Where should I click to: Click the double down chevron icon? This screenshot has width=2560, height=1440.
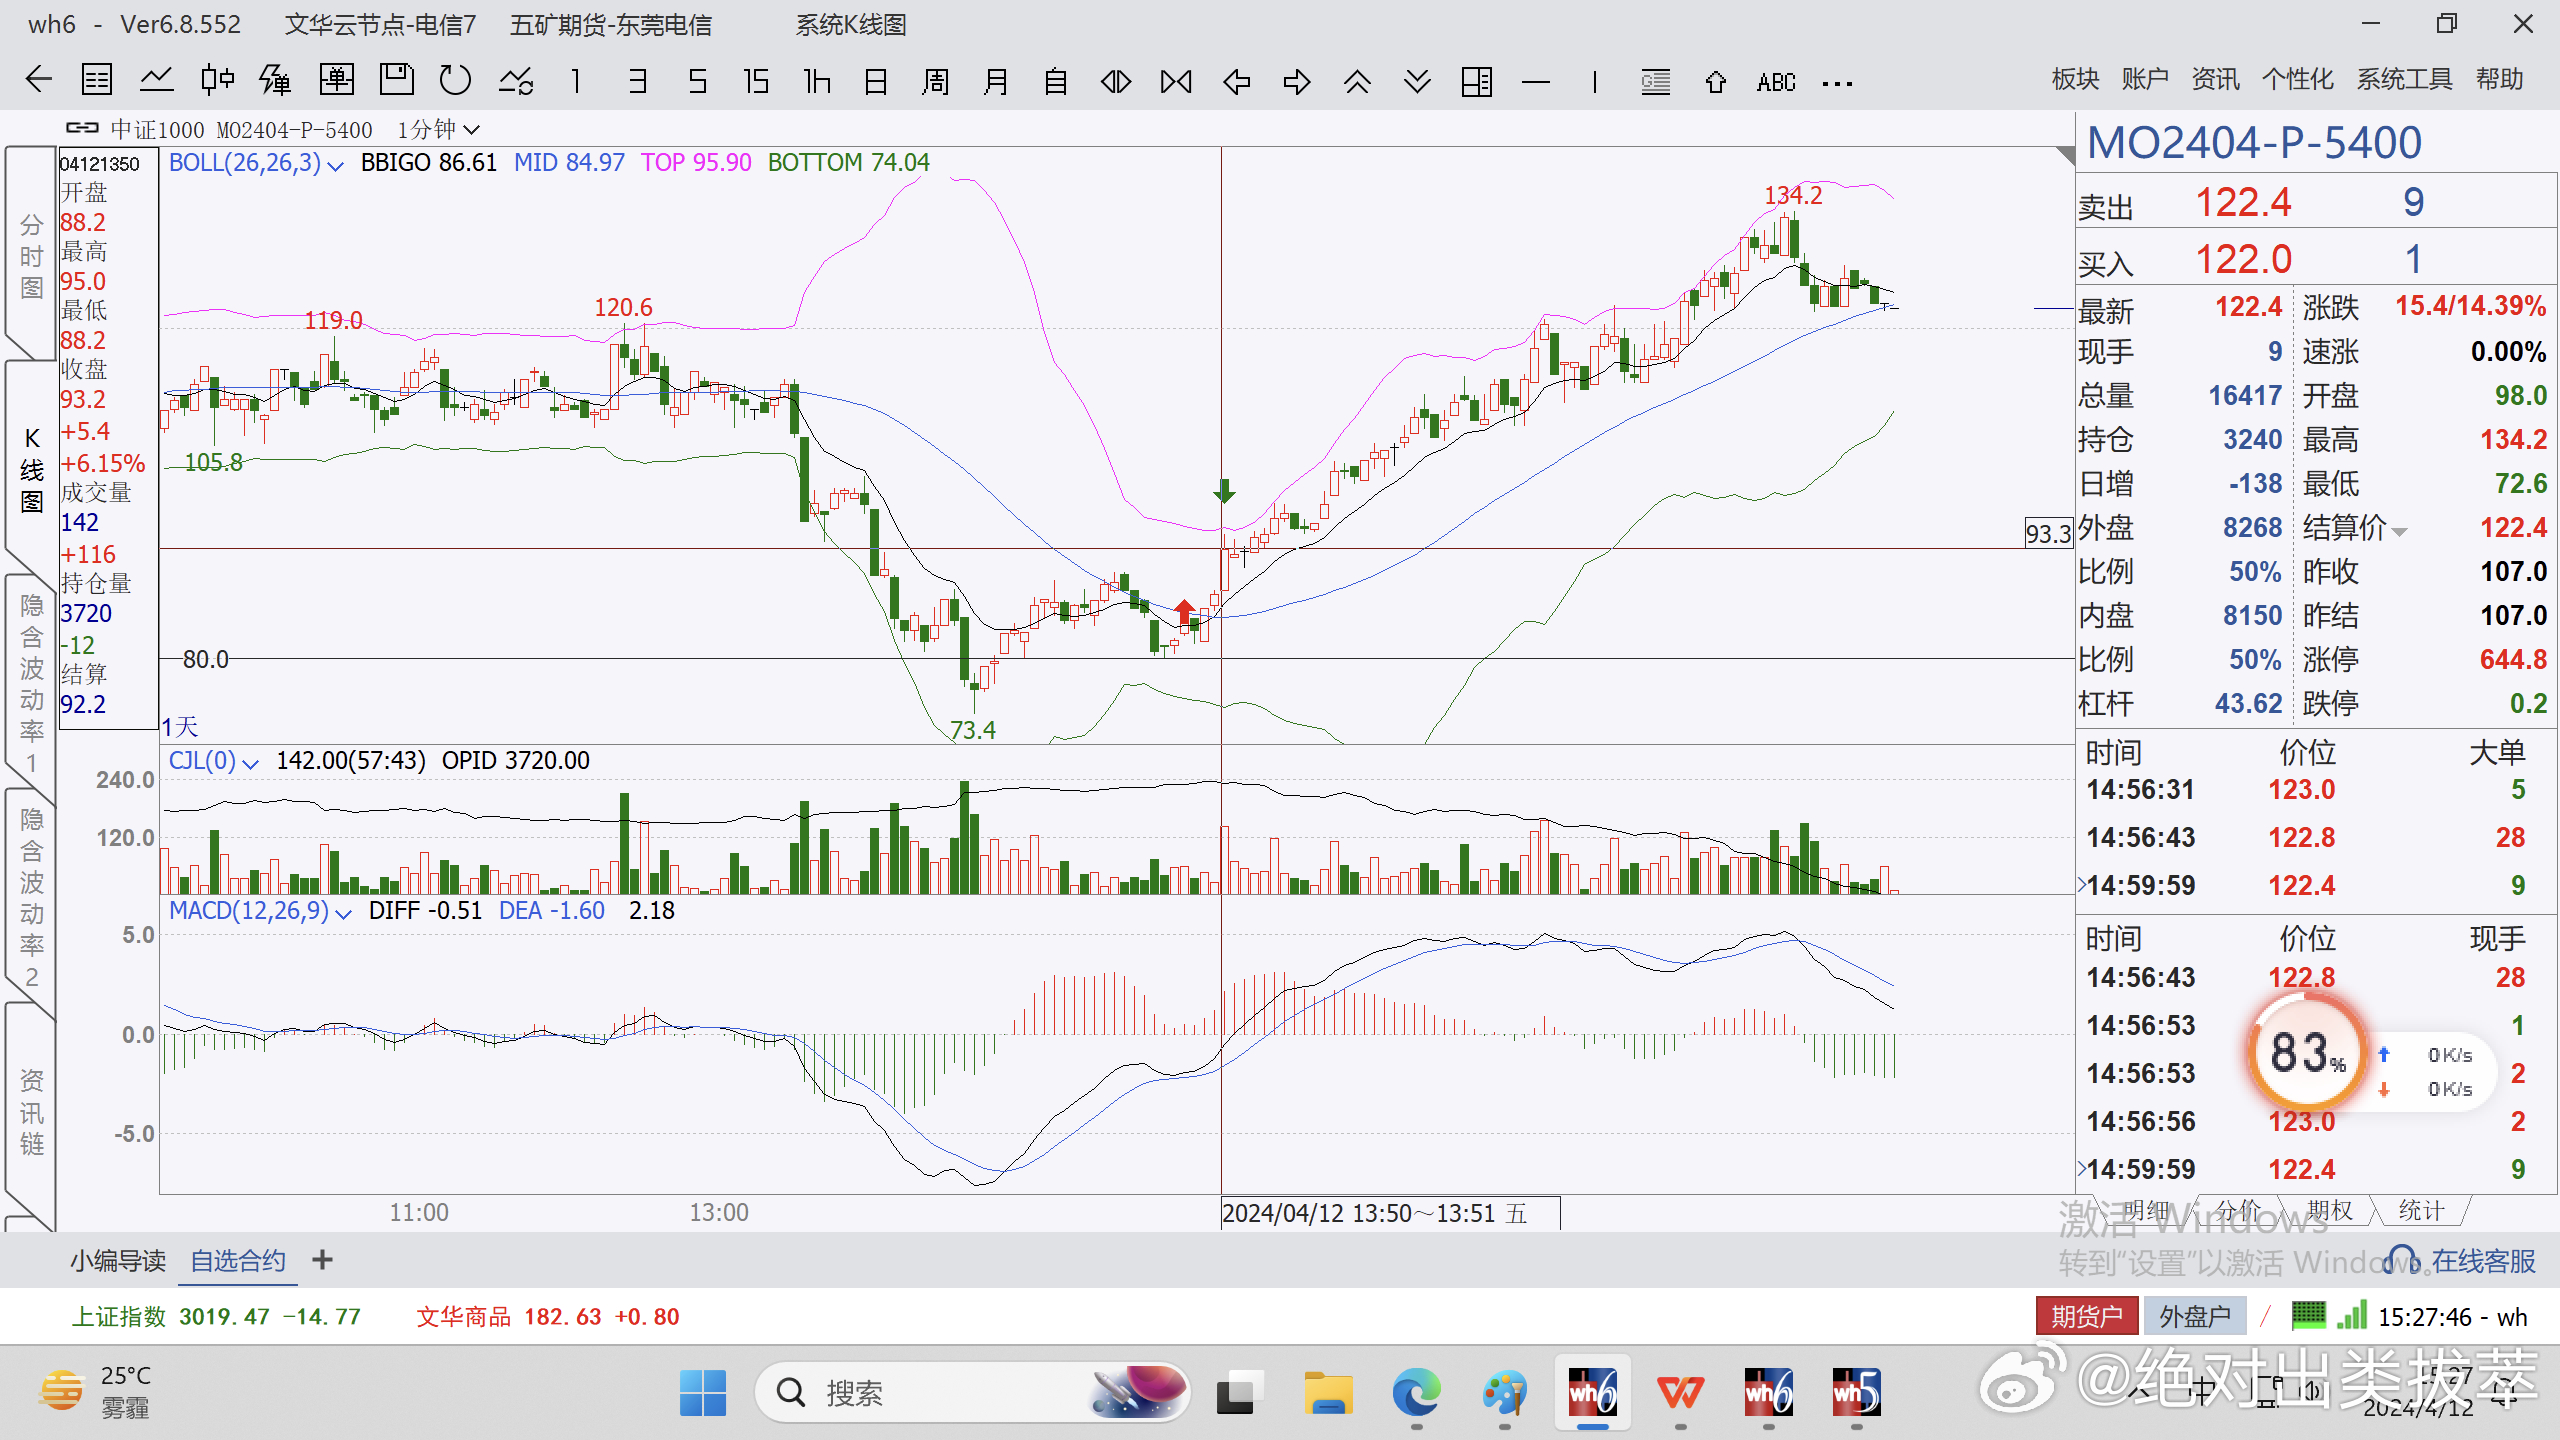pyautogui.click(x=1417, y=81)
